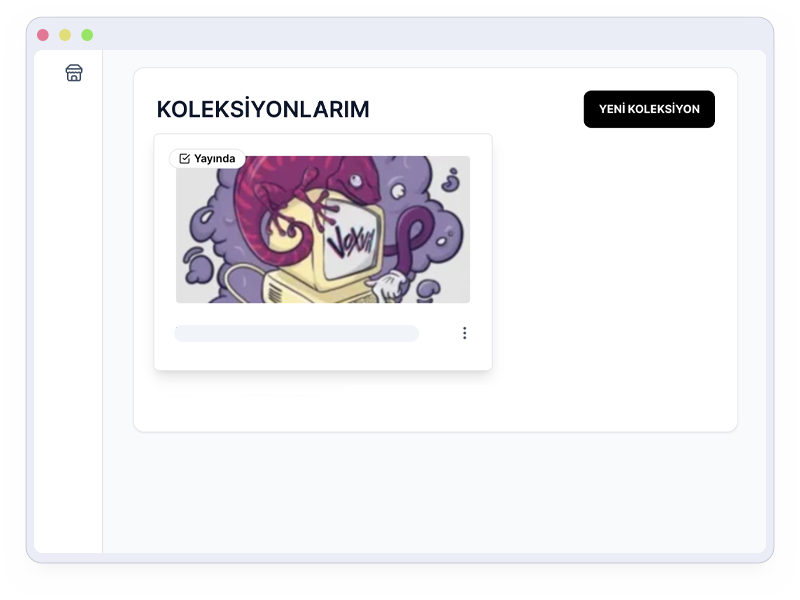
Task: Click the YENİ KOLEKSİYON button
Action: click(x=649, y=109)
